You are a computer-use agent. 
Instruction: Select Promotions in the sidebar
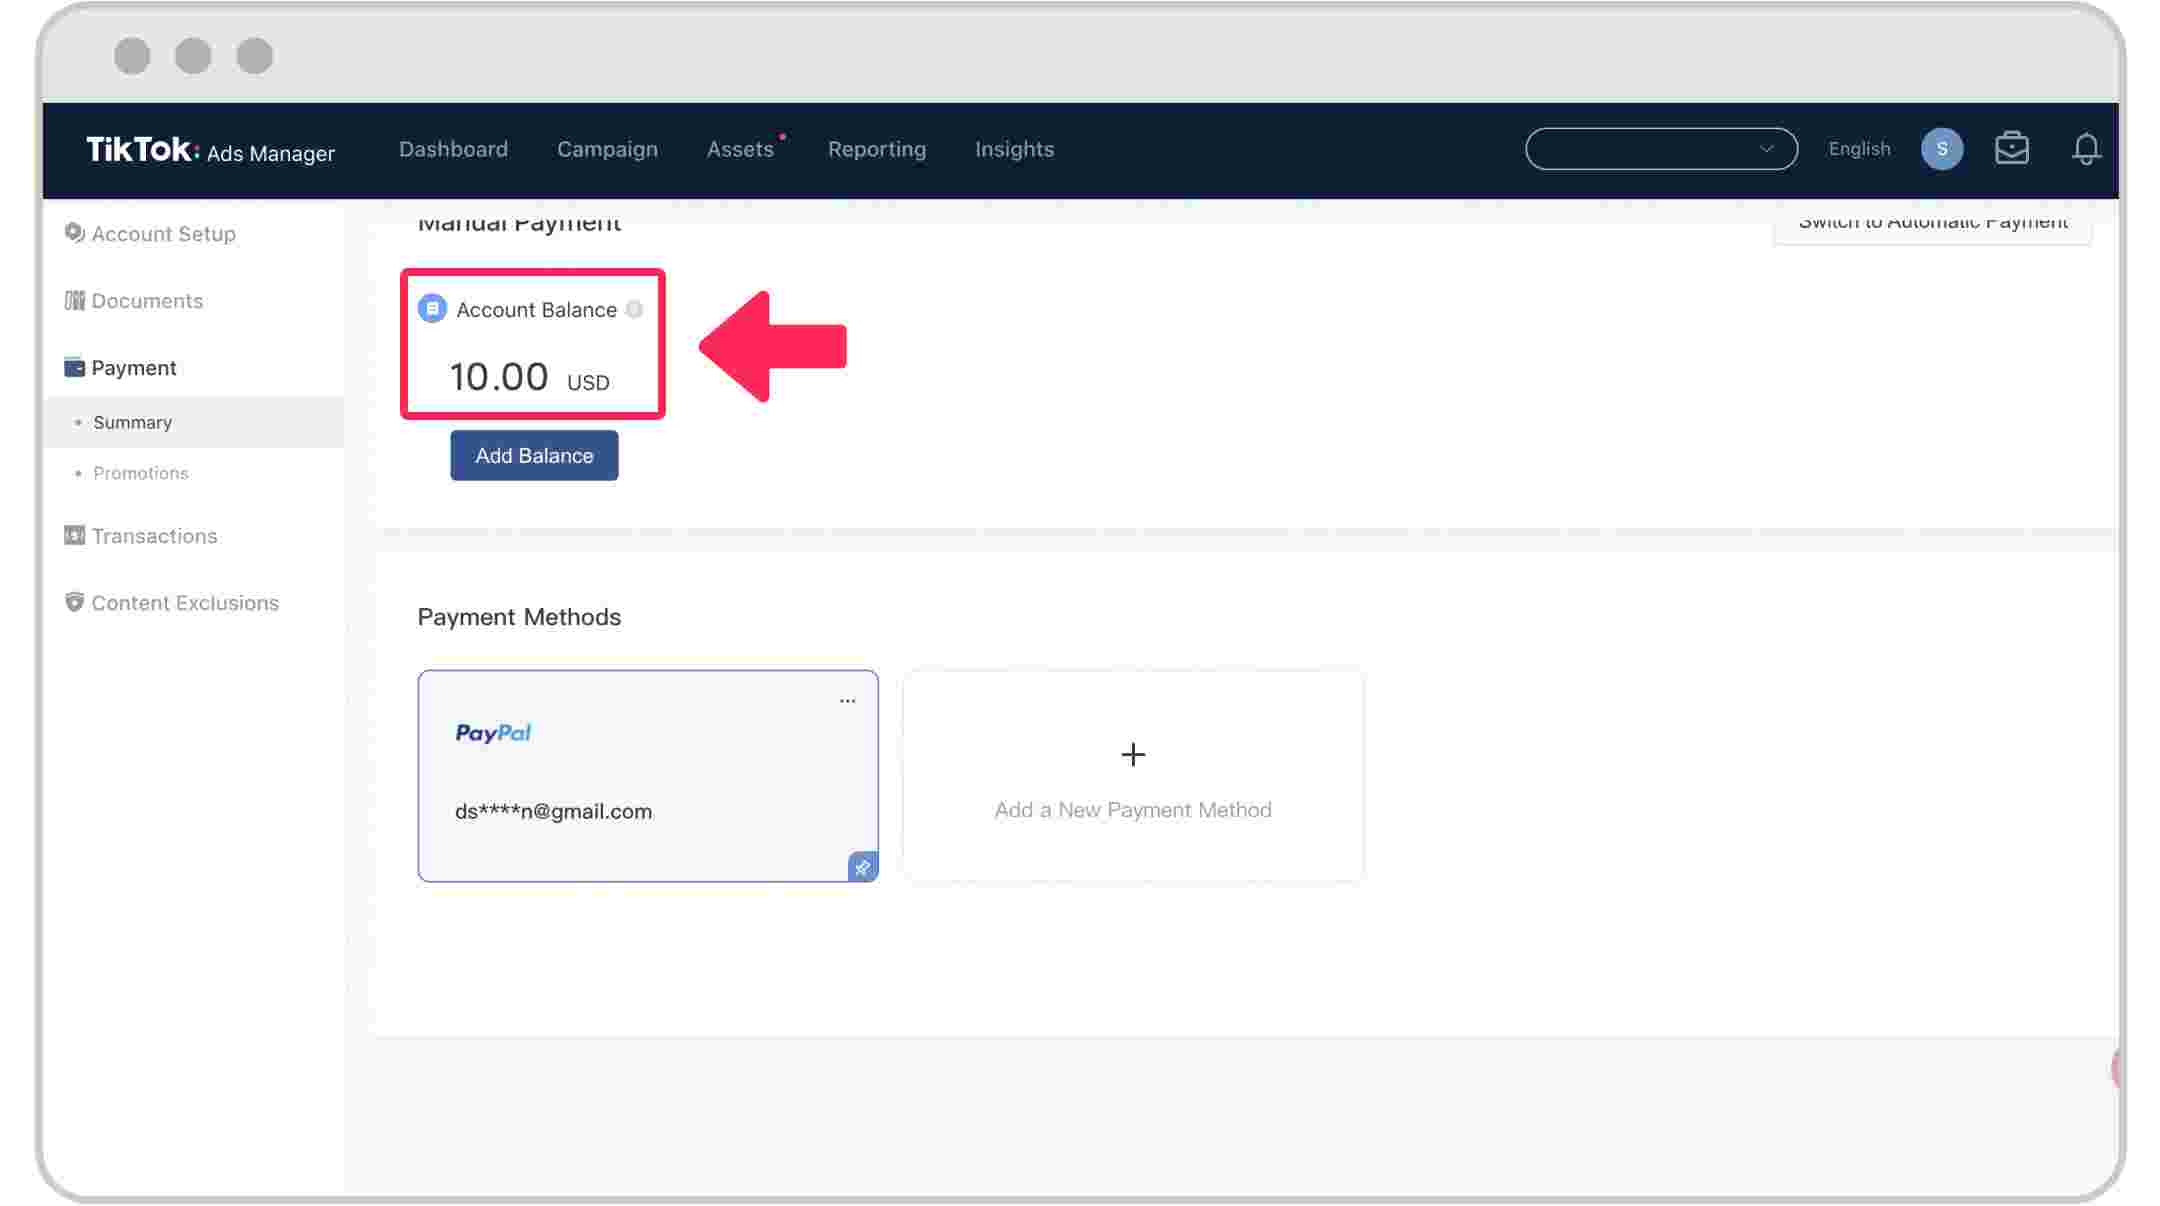(x=140, y=473)
